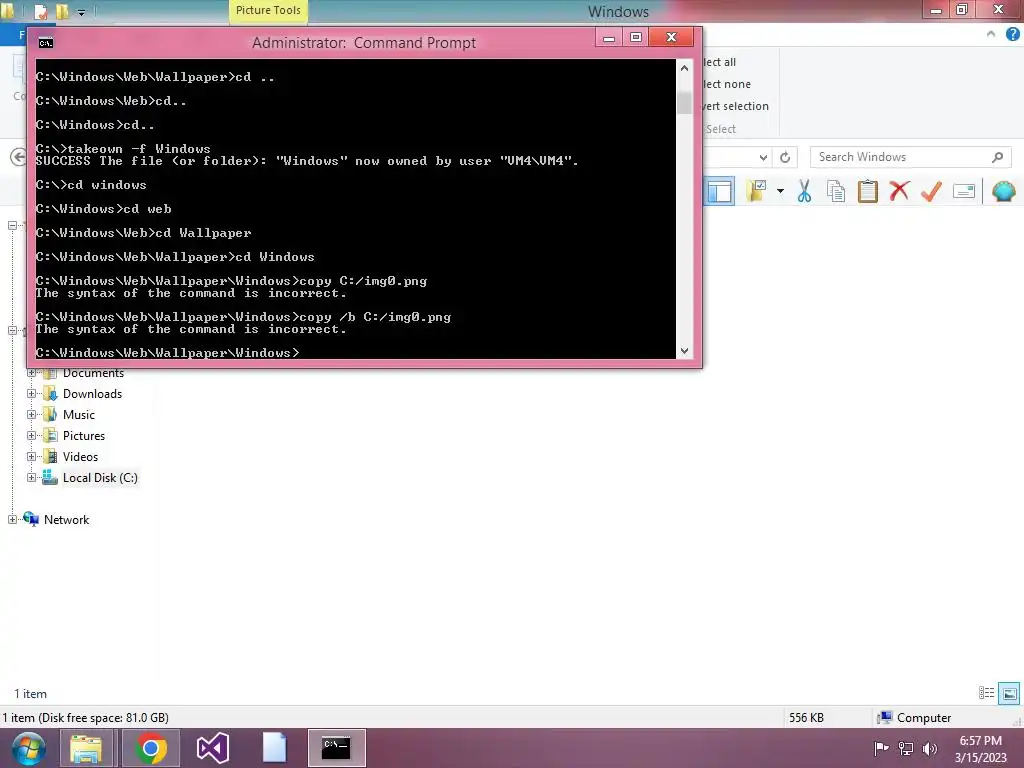Image resolution: width=1024 pixels, height=768 pixels.
Task: Click the Action Center flag tray icon
Action: point(881,748)
